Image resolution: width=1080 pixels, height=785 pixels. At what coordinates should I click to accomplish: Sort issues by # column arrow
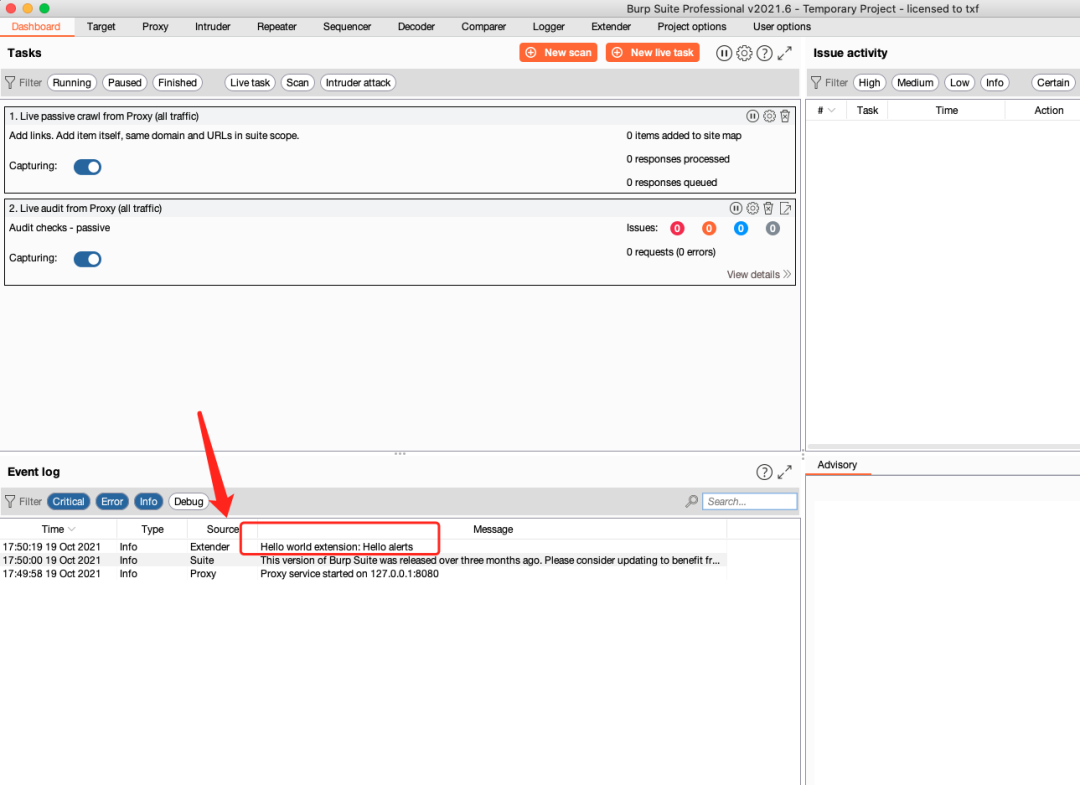(831, 110)
